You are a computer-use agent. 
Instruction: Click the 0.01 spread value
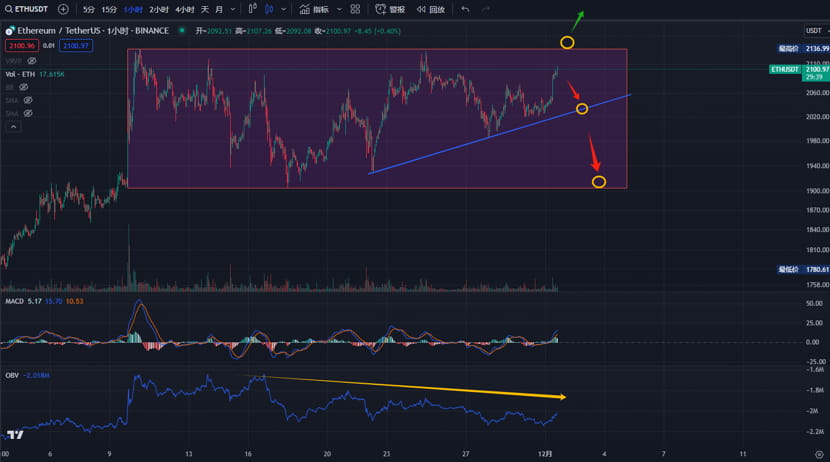pyautogui.click(x=49, y=46)
